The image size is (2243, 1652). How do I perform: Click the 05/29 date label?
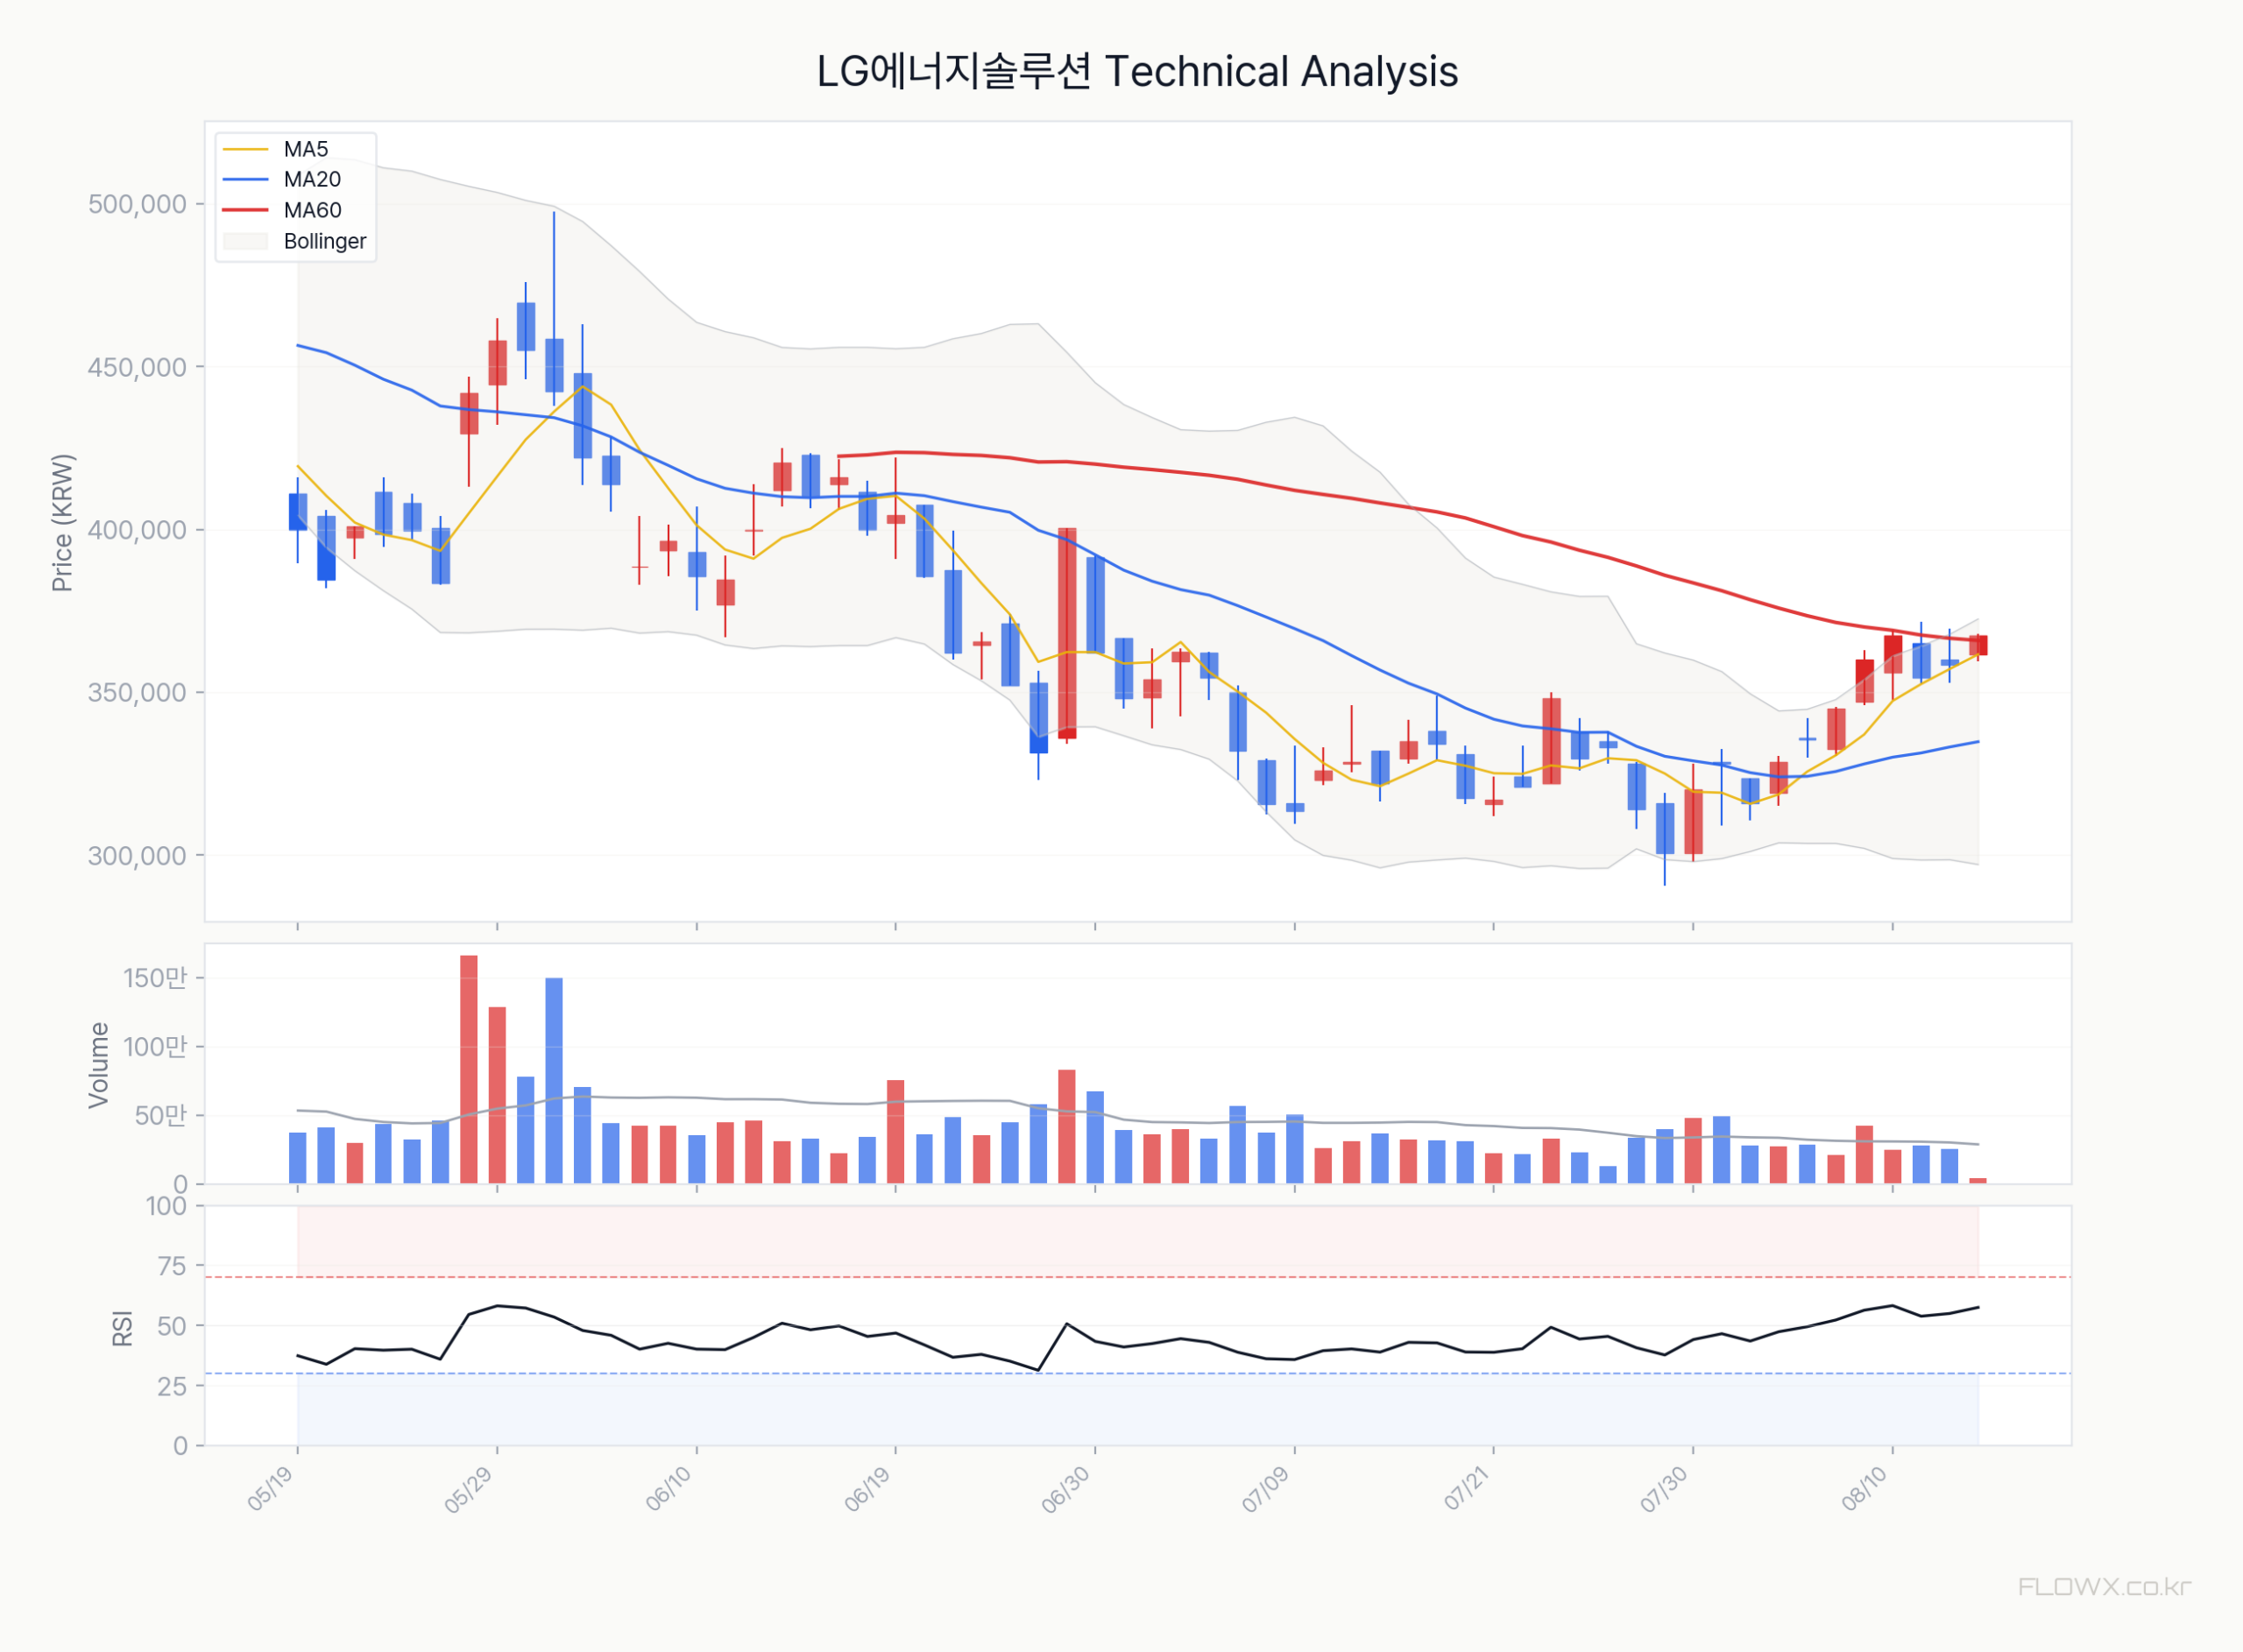[x=468, y=1489]
